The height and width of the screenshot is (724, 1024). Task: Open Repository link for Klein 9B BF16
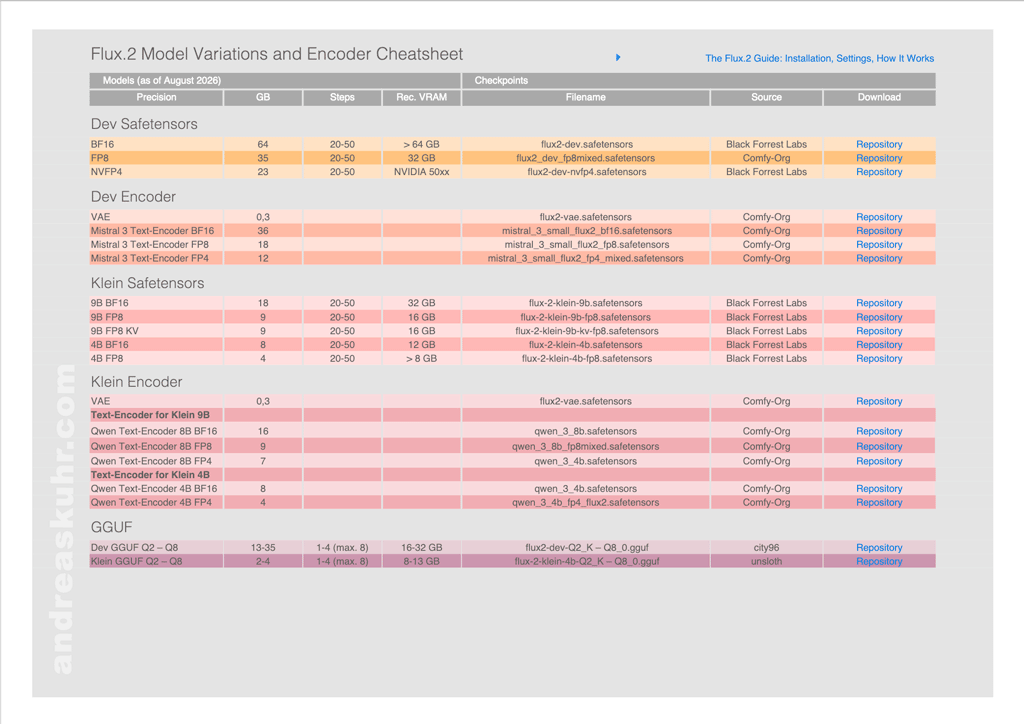tap(879, 303)
